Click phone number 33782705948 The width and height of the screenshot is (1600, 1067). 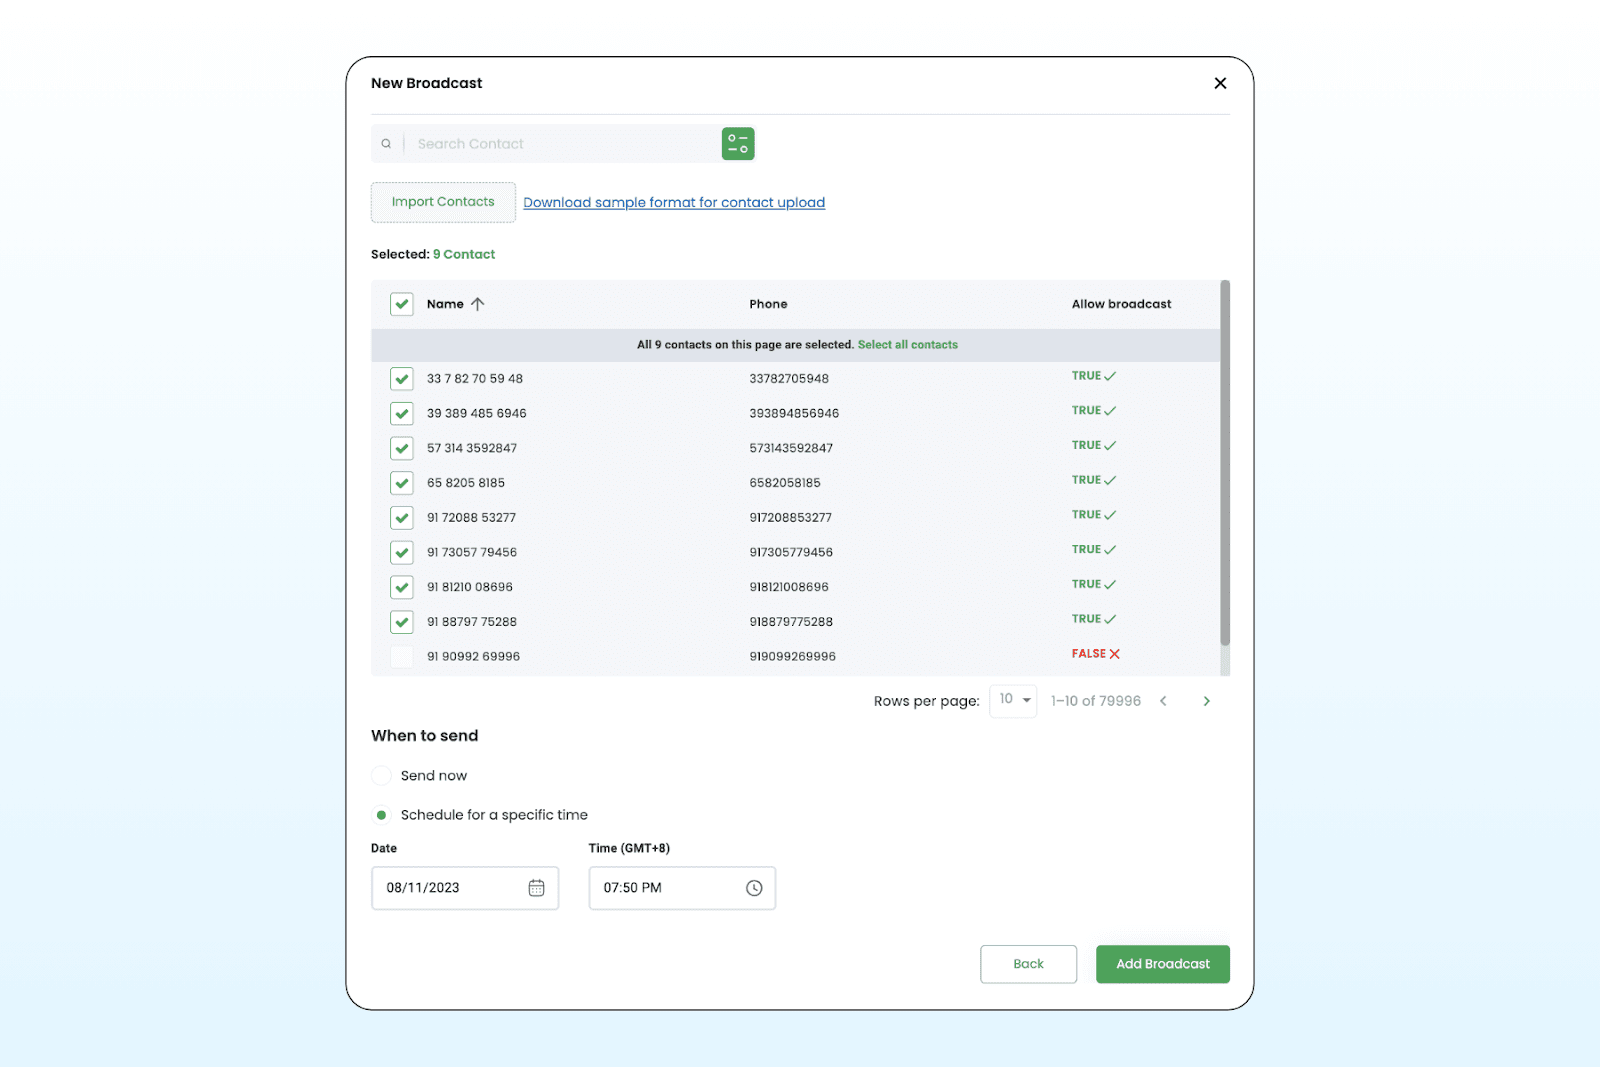(789, 379)
